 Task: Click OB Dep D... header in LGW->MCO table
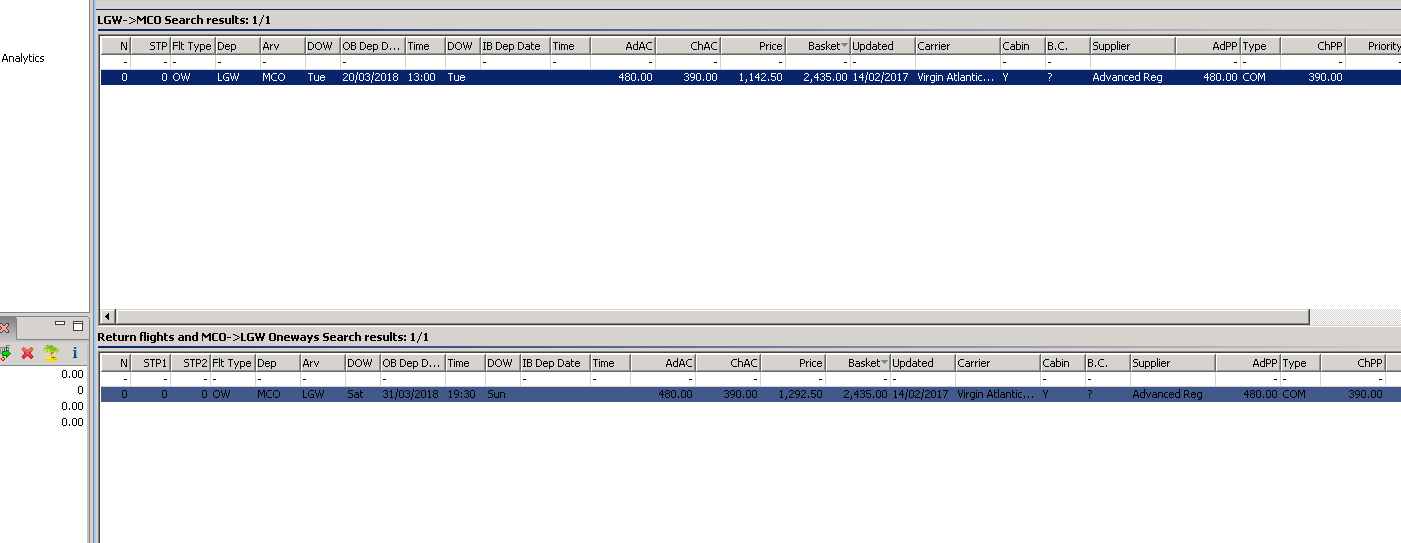[372, 46]
